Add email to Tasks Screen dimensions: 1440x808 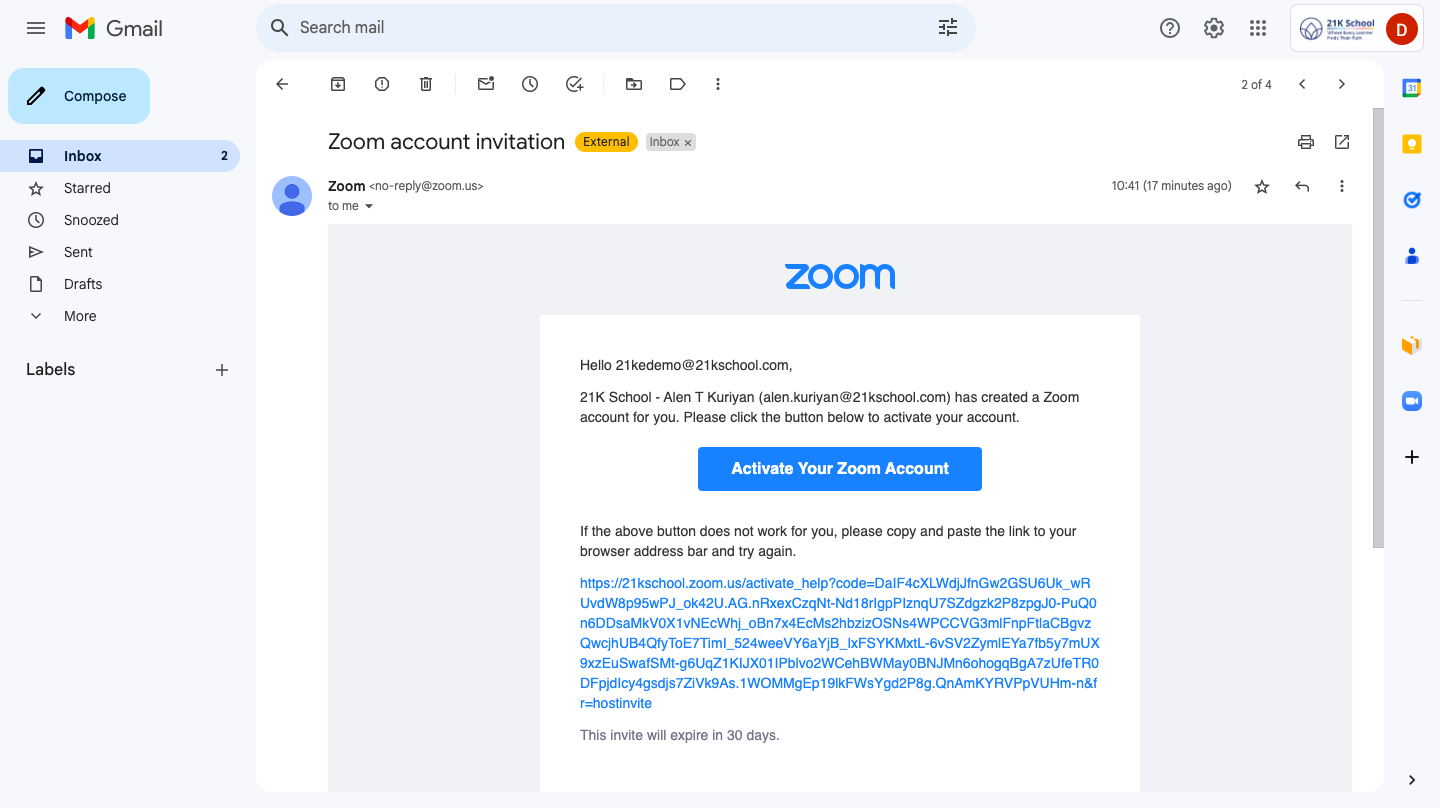[x=574, y=84]
